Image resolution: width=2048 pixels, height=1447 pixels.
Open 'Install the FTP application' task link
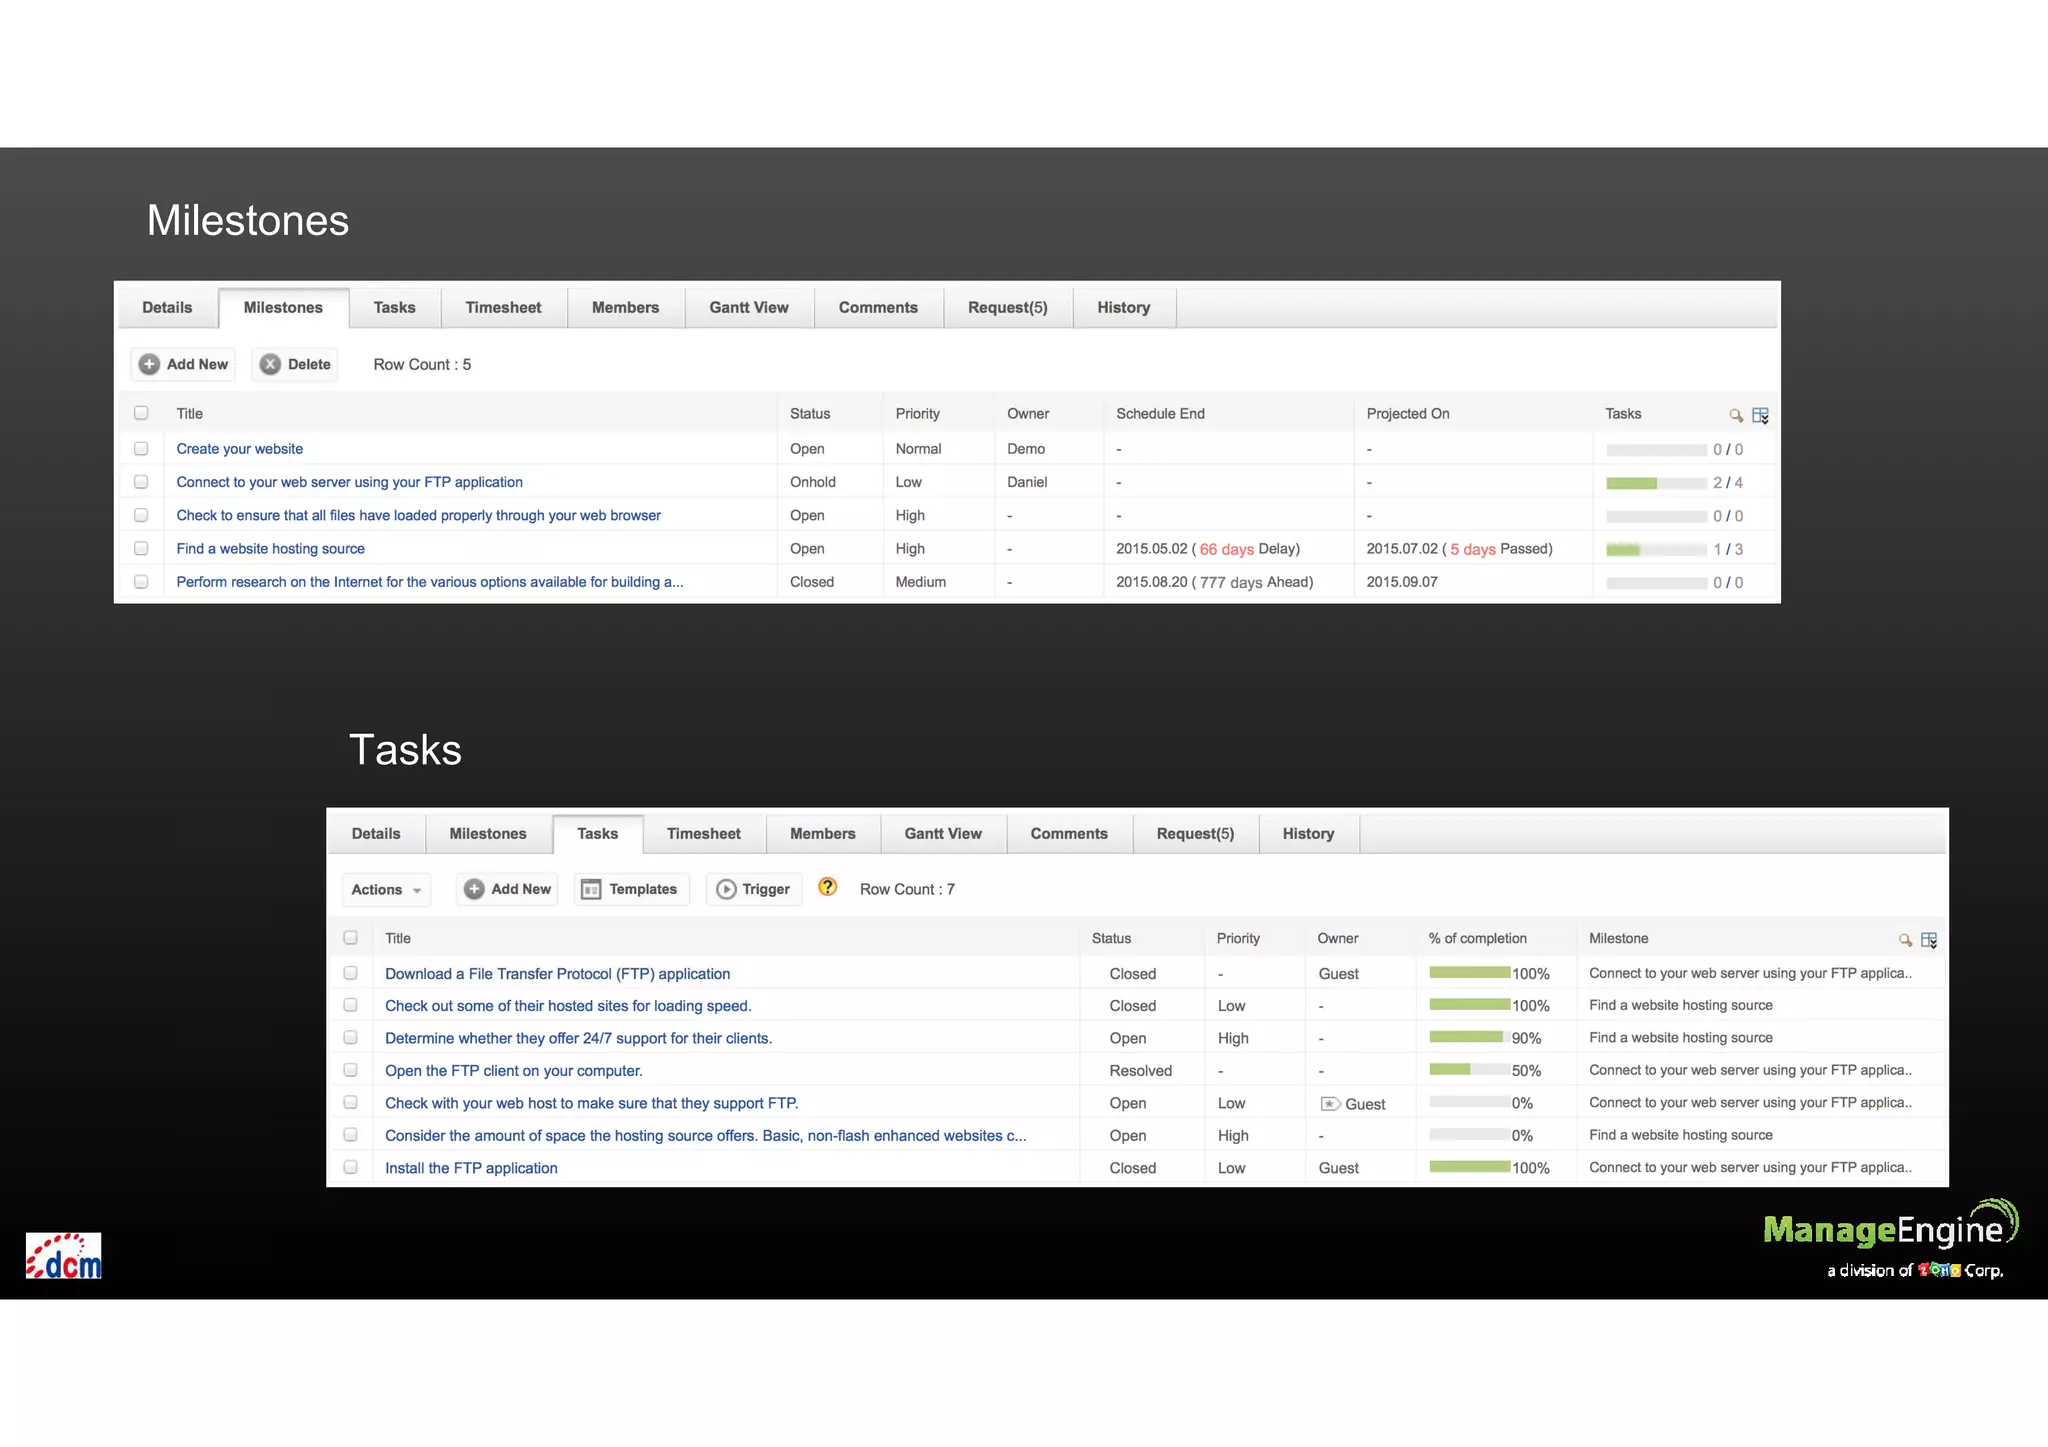tap(471, 1168)
